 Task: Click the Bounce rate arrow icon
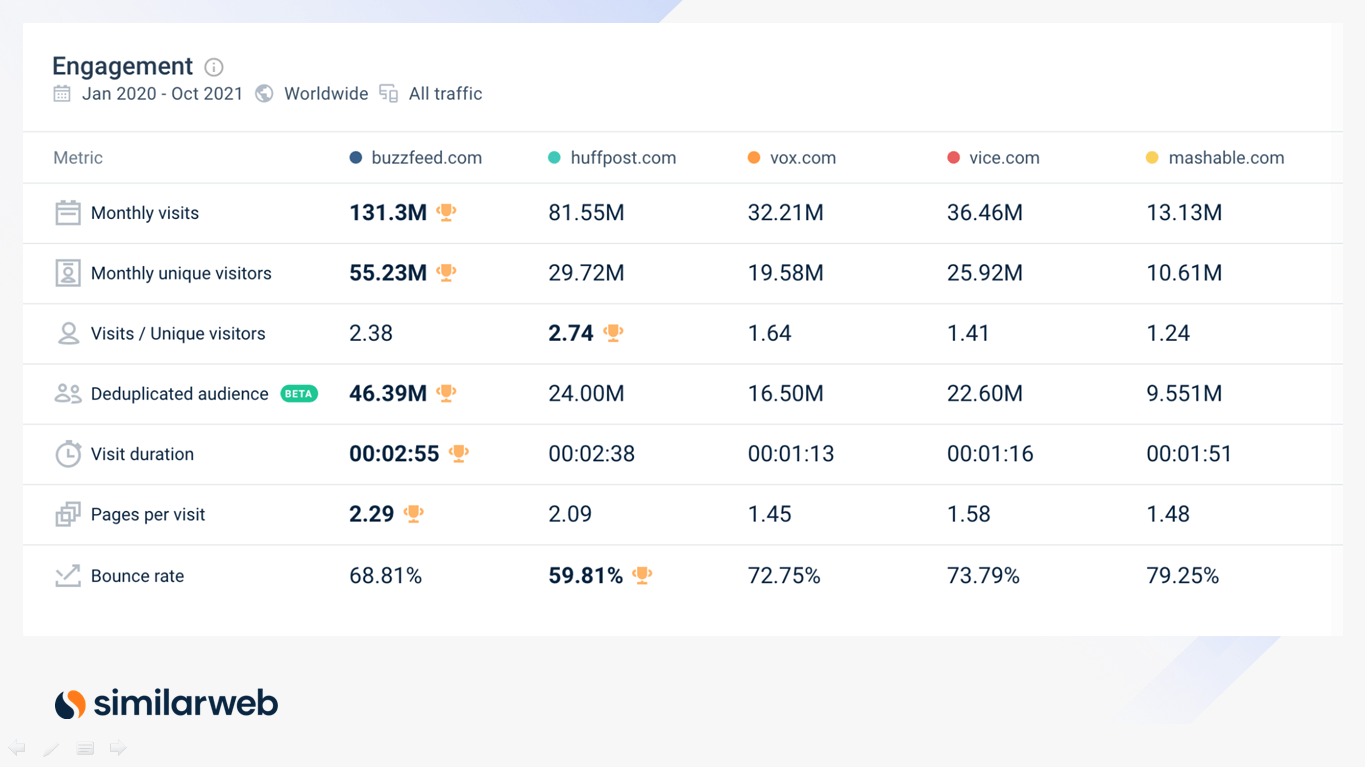(x=68, y=576)
